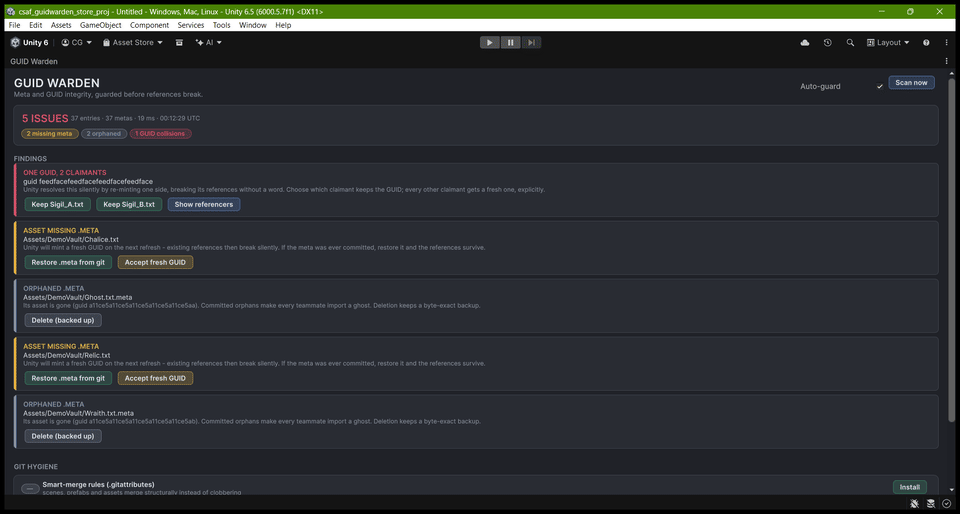Click the search magnifier icon
Viewport: 960px width, 514px height.
pyautogui.click(x=850, y=42)
